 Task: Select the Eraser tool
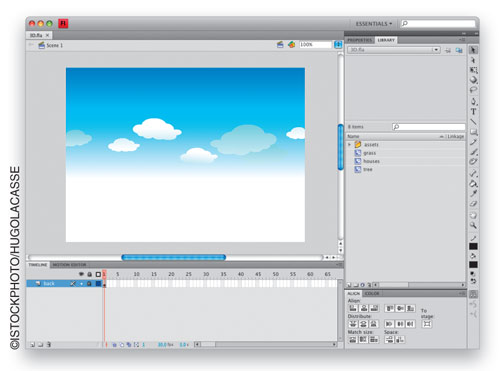pos(473,204)
